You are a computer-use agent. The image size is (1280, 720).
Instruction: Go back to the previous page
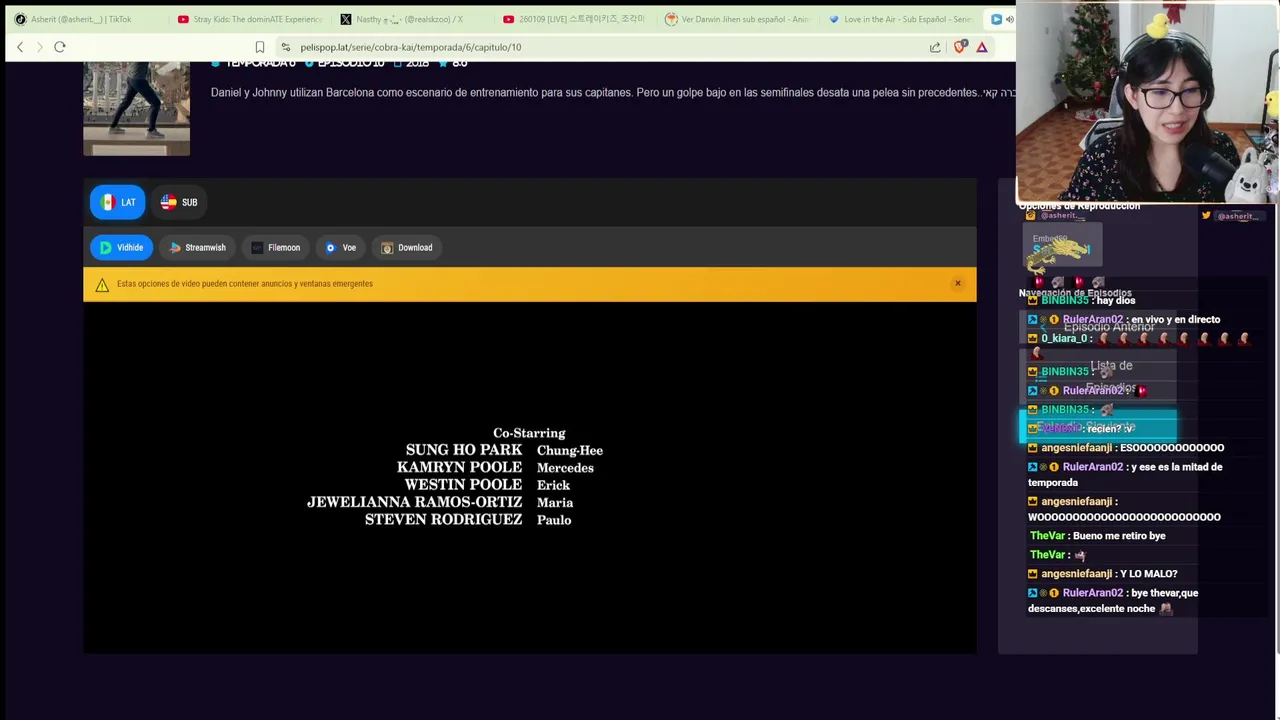tap(20, 47)
